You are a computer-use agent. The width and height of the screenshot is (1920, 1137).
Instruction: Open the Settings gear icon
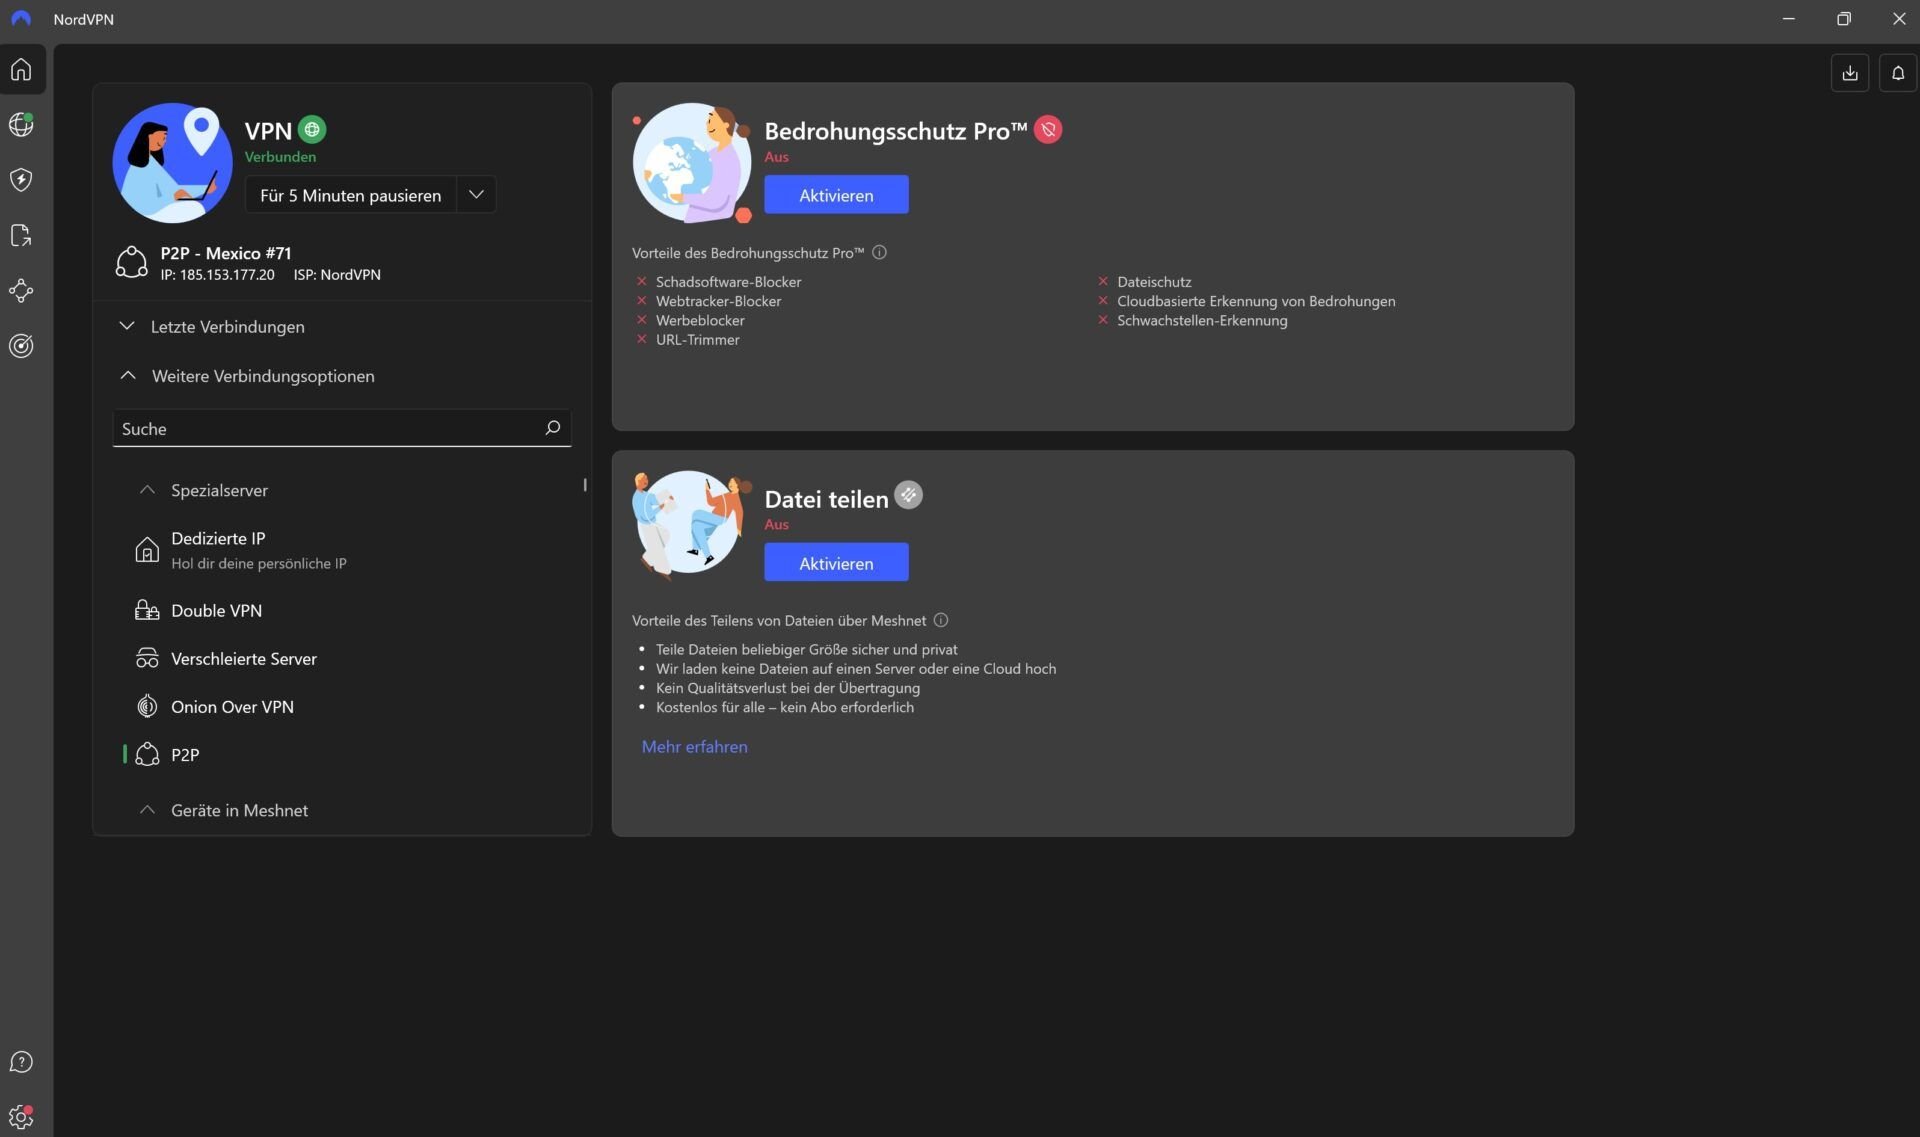pyautogui.click(x=21, y=1117)
